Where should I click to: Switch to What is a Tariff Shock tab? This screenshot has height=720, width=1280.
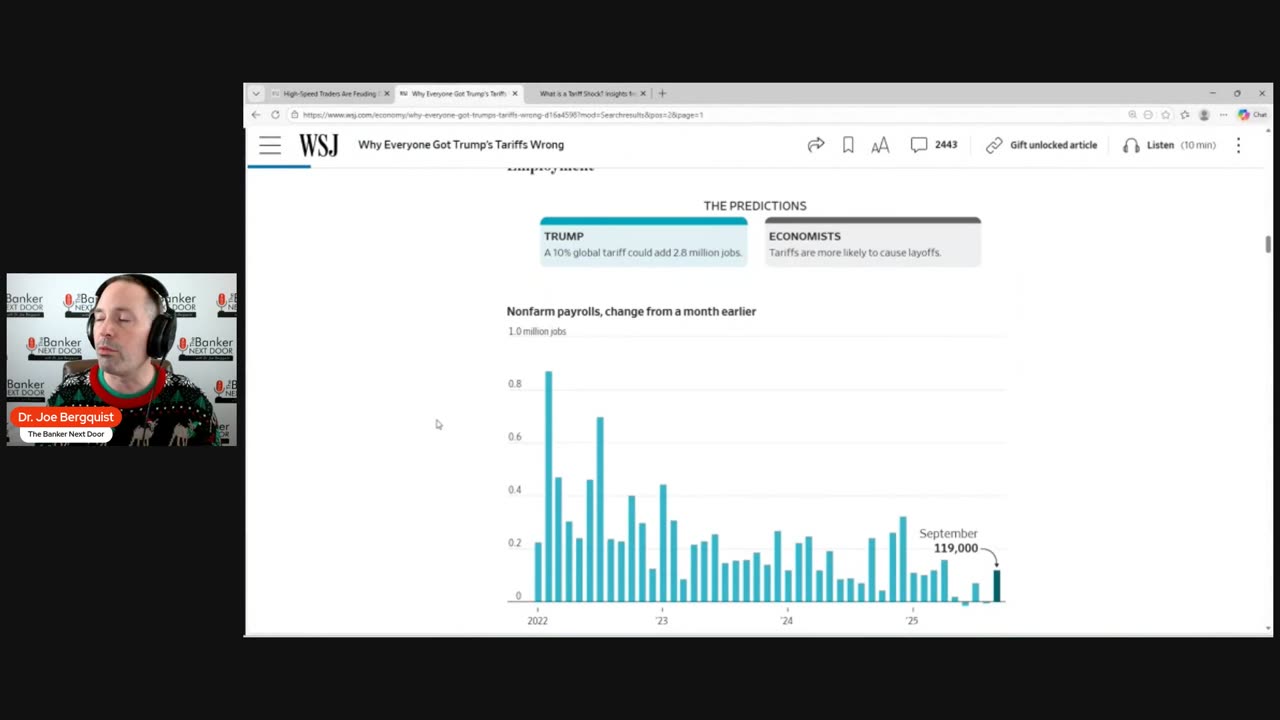pos(586,93)
